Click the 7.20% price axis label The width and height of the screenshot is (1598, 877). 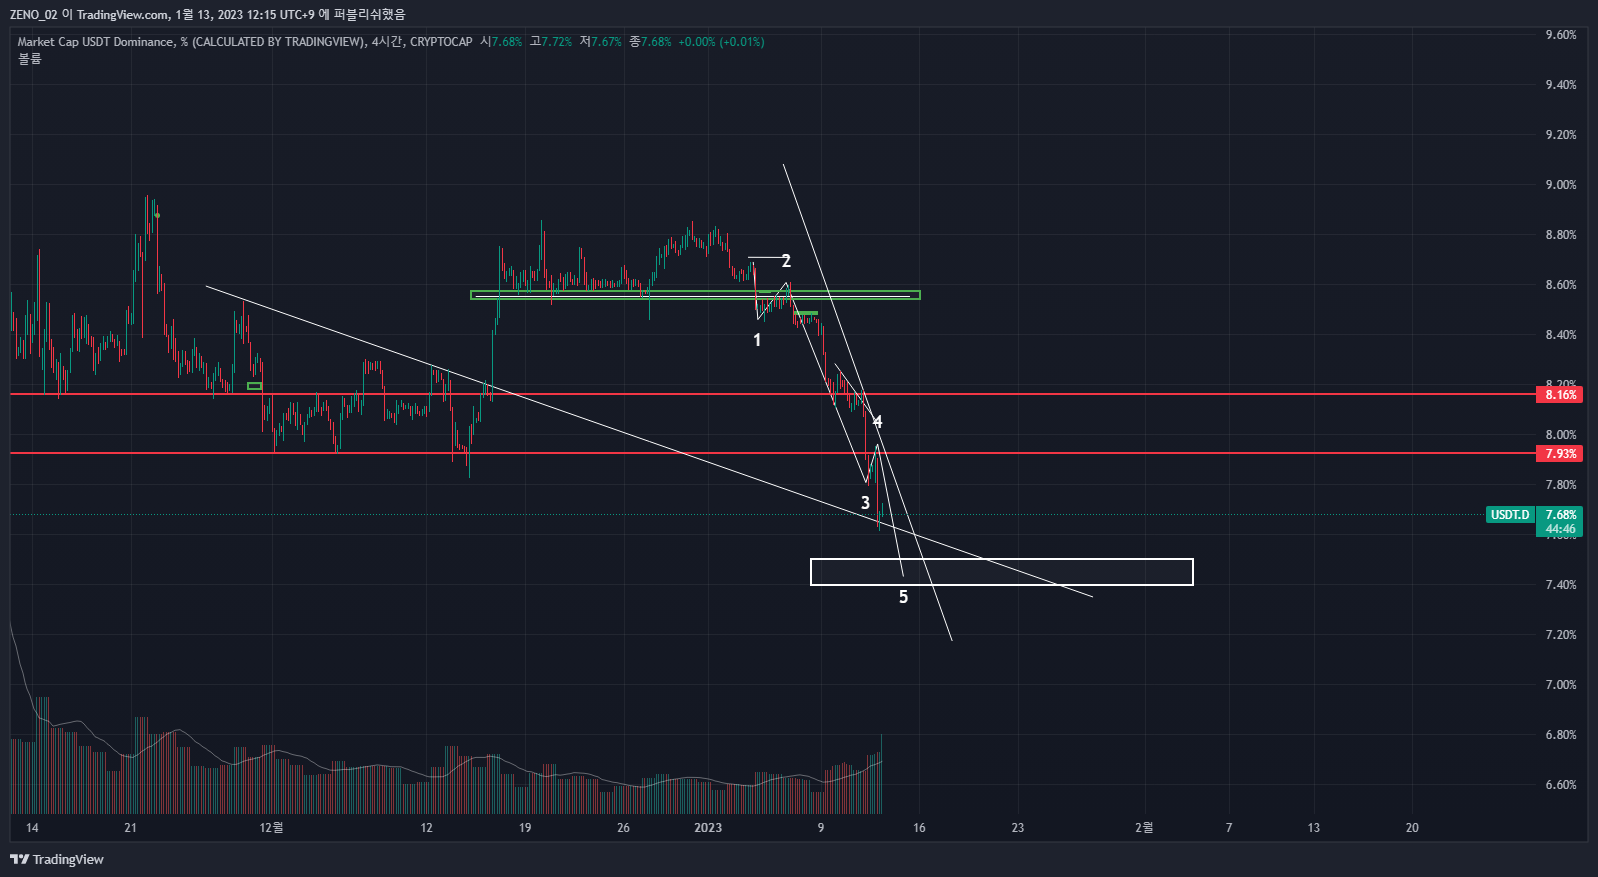(1560, 635)
